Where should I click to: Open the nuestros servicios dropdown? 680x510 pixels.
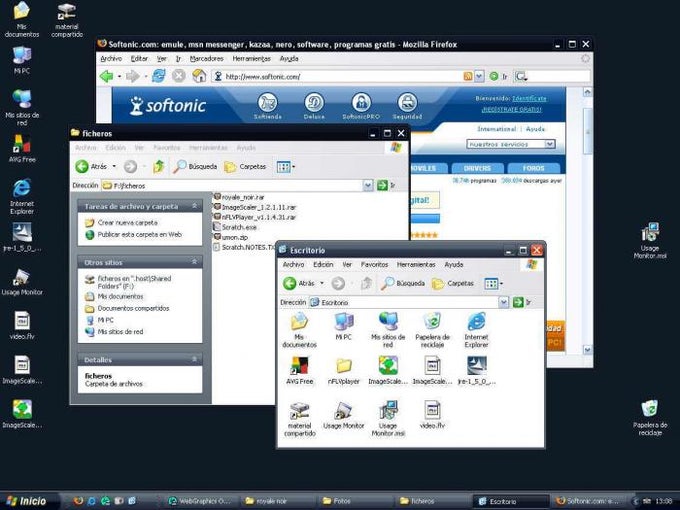549,144
